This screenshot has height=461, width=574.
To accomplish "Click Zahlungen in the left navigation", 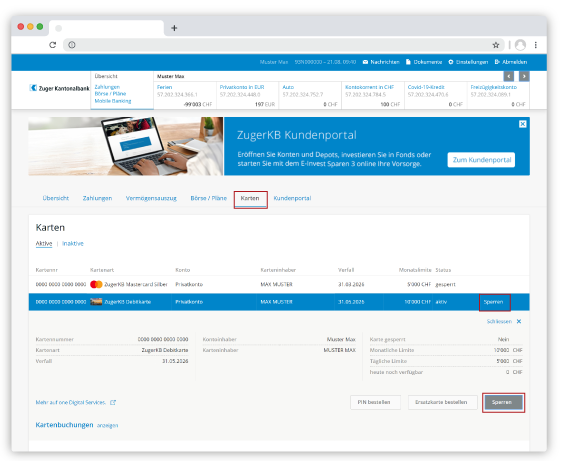I will [107, 87].
